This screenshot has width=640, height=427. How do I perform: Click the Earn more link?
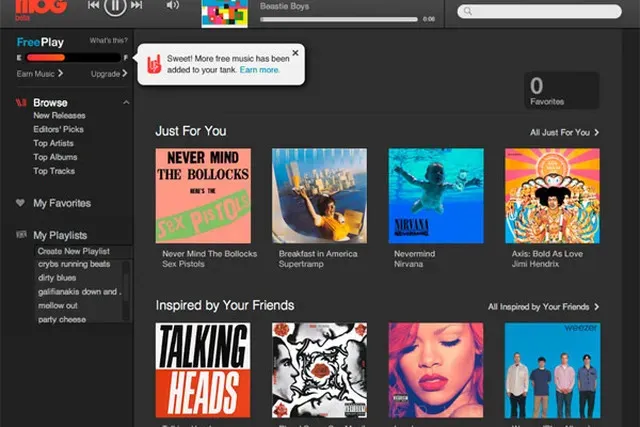260,70
